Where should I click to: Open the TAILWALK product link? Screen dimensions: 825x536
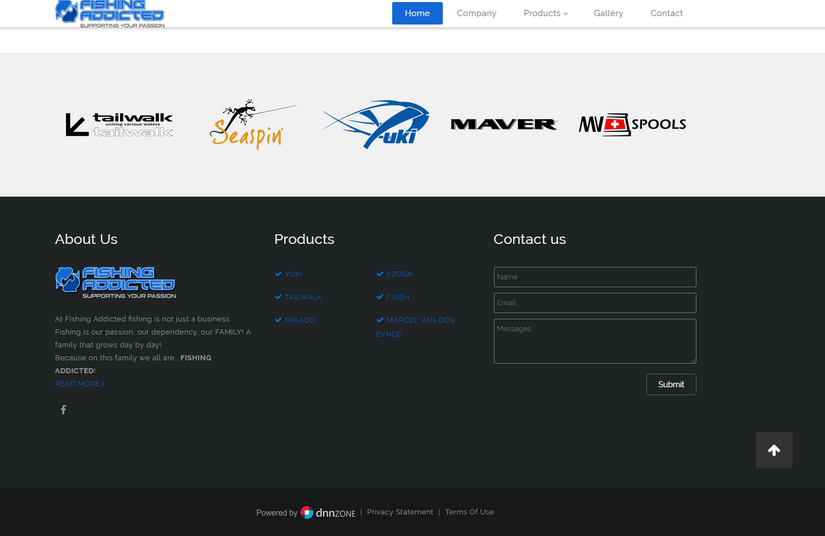click(303, 297)
